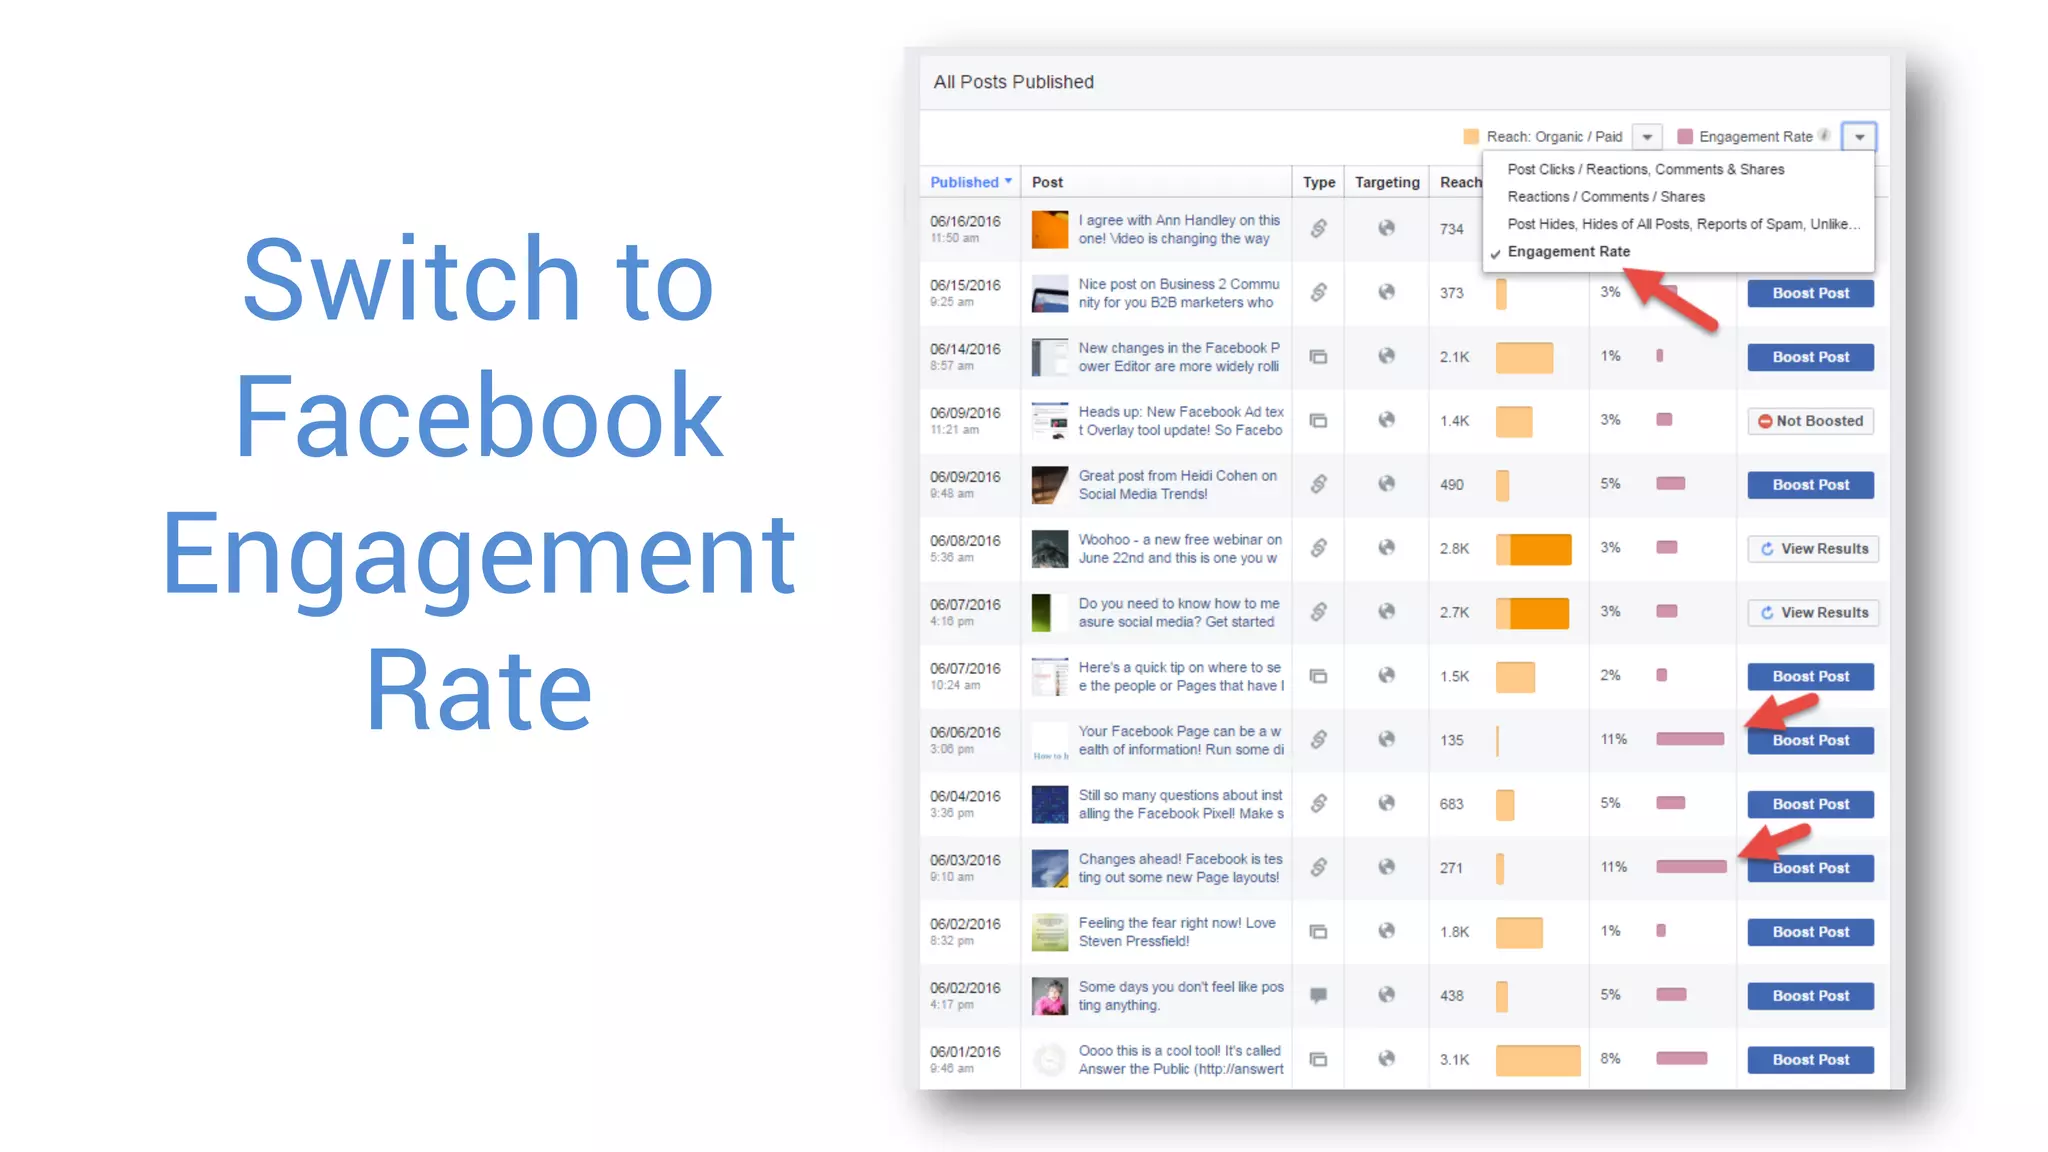Click photo type icon for quick tip post

coord(1319,677)
